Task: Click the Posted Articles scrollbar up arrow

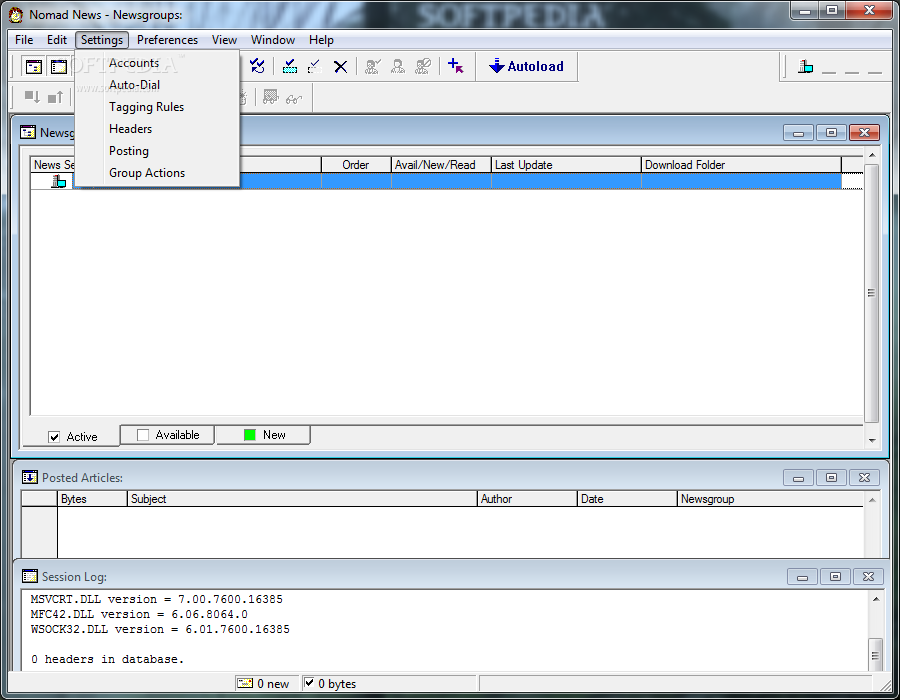Action: pyautogui.click(x=872, y=500)
